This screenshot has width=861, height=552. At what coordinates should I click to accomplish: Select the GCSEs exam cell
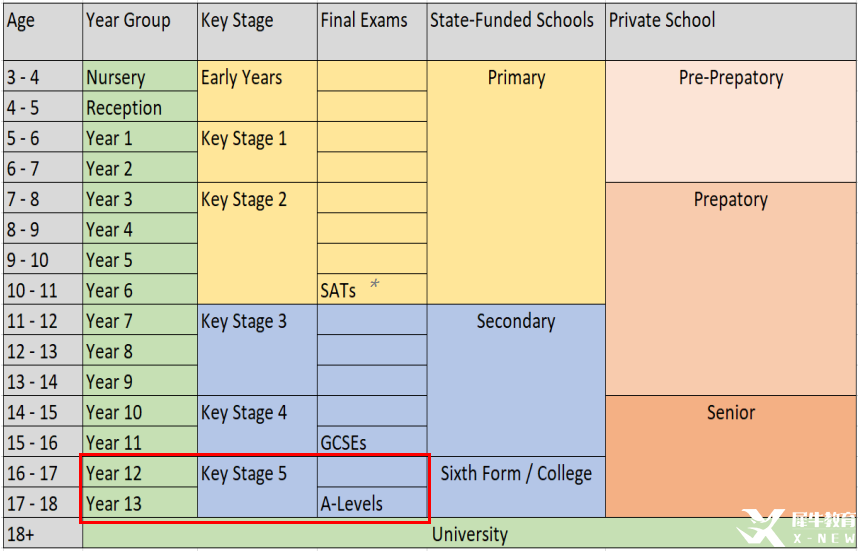click(344, 443)
